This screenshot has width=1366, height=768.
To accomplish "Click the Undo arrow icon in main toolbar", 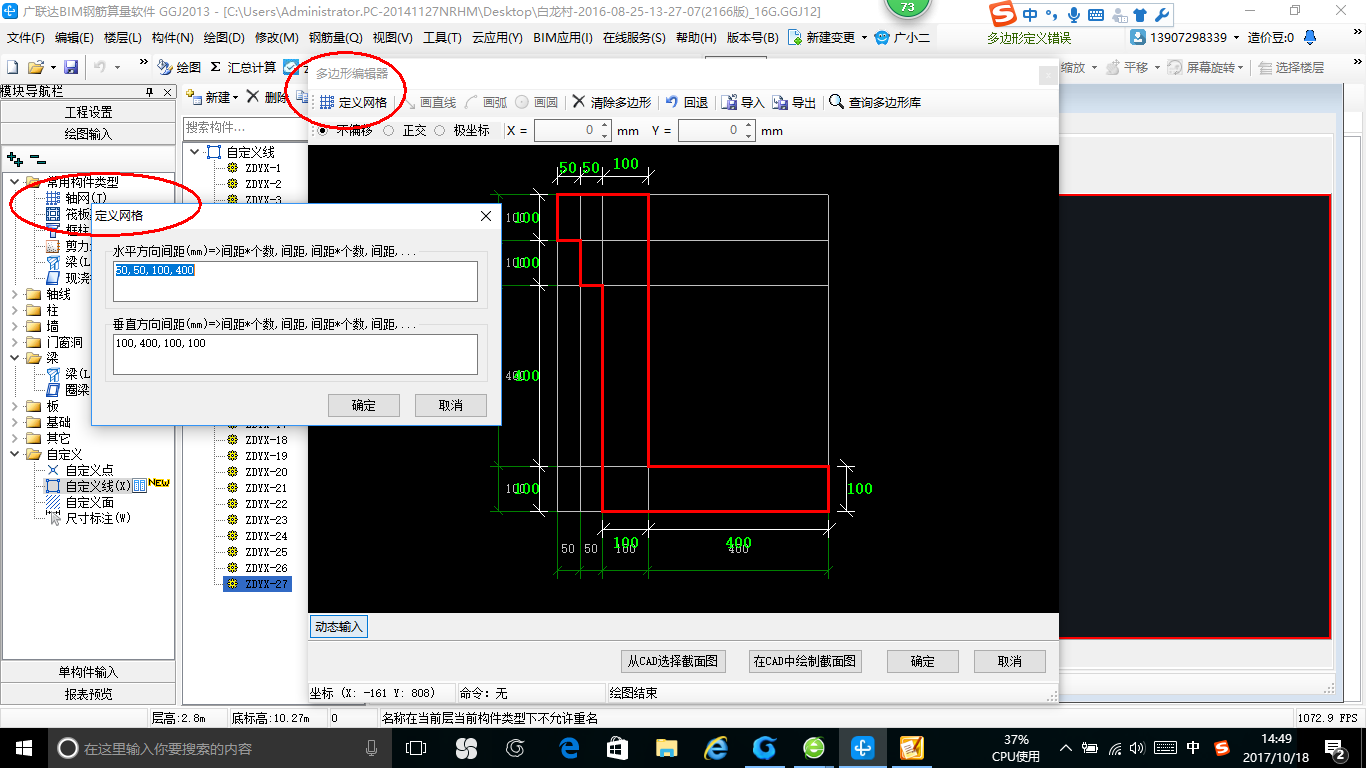I will pyautogui.click(x=100, y=67).
